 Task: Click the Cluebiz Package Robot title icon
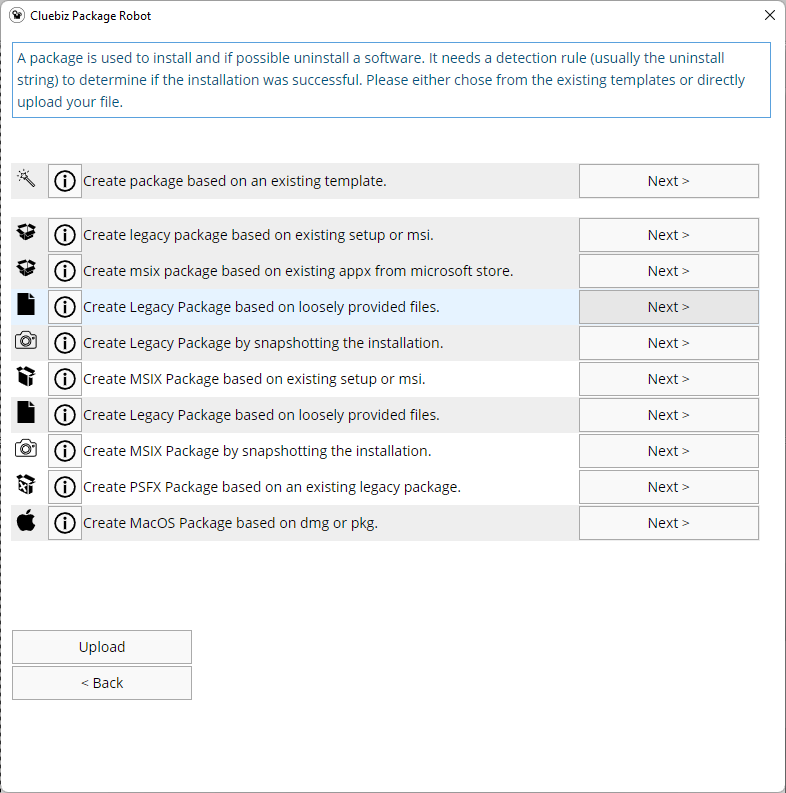16,16
